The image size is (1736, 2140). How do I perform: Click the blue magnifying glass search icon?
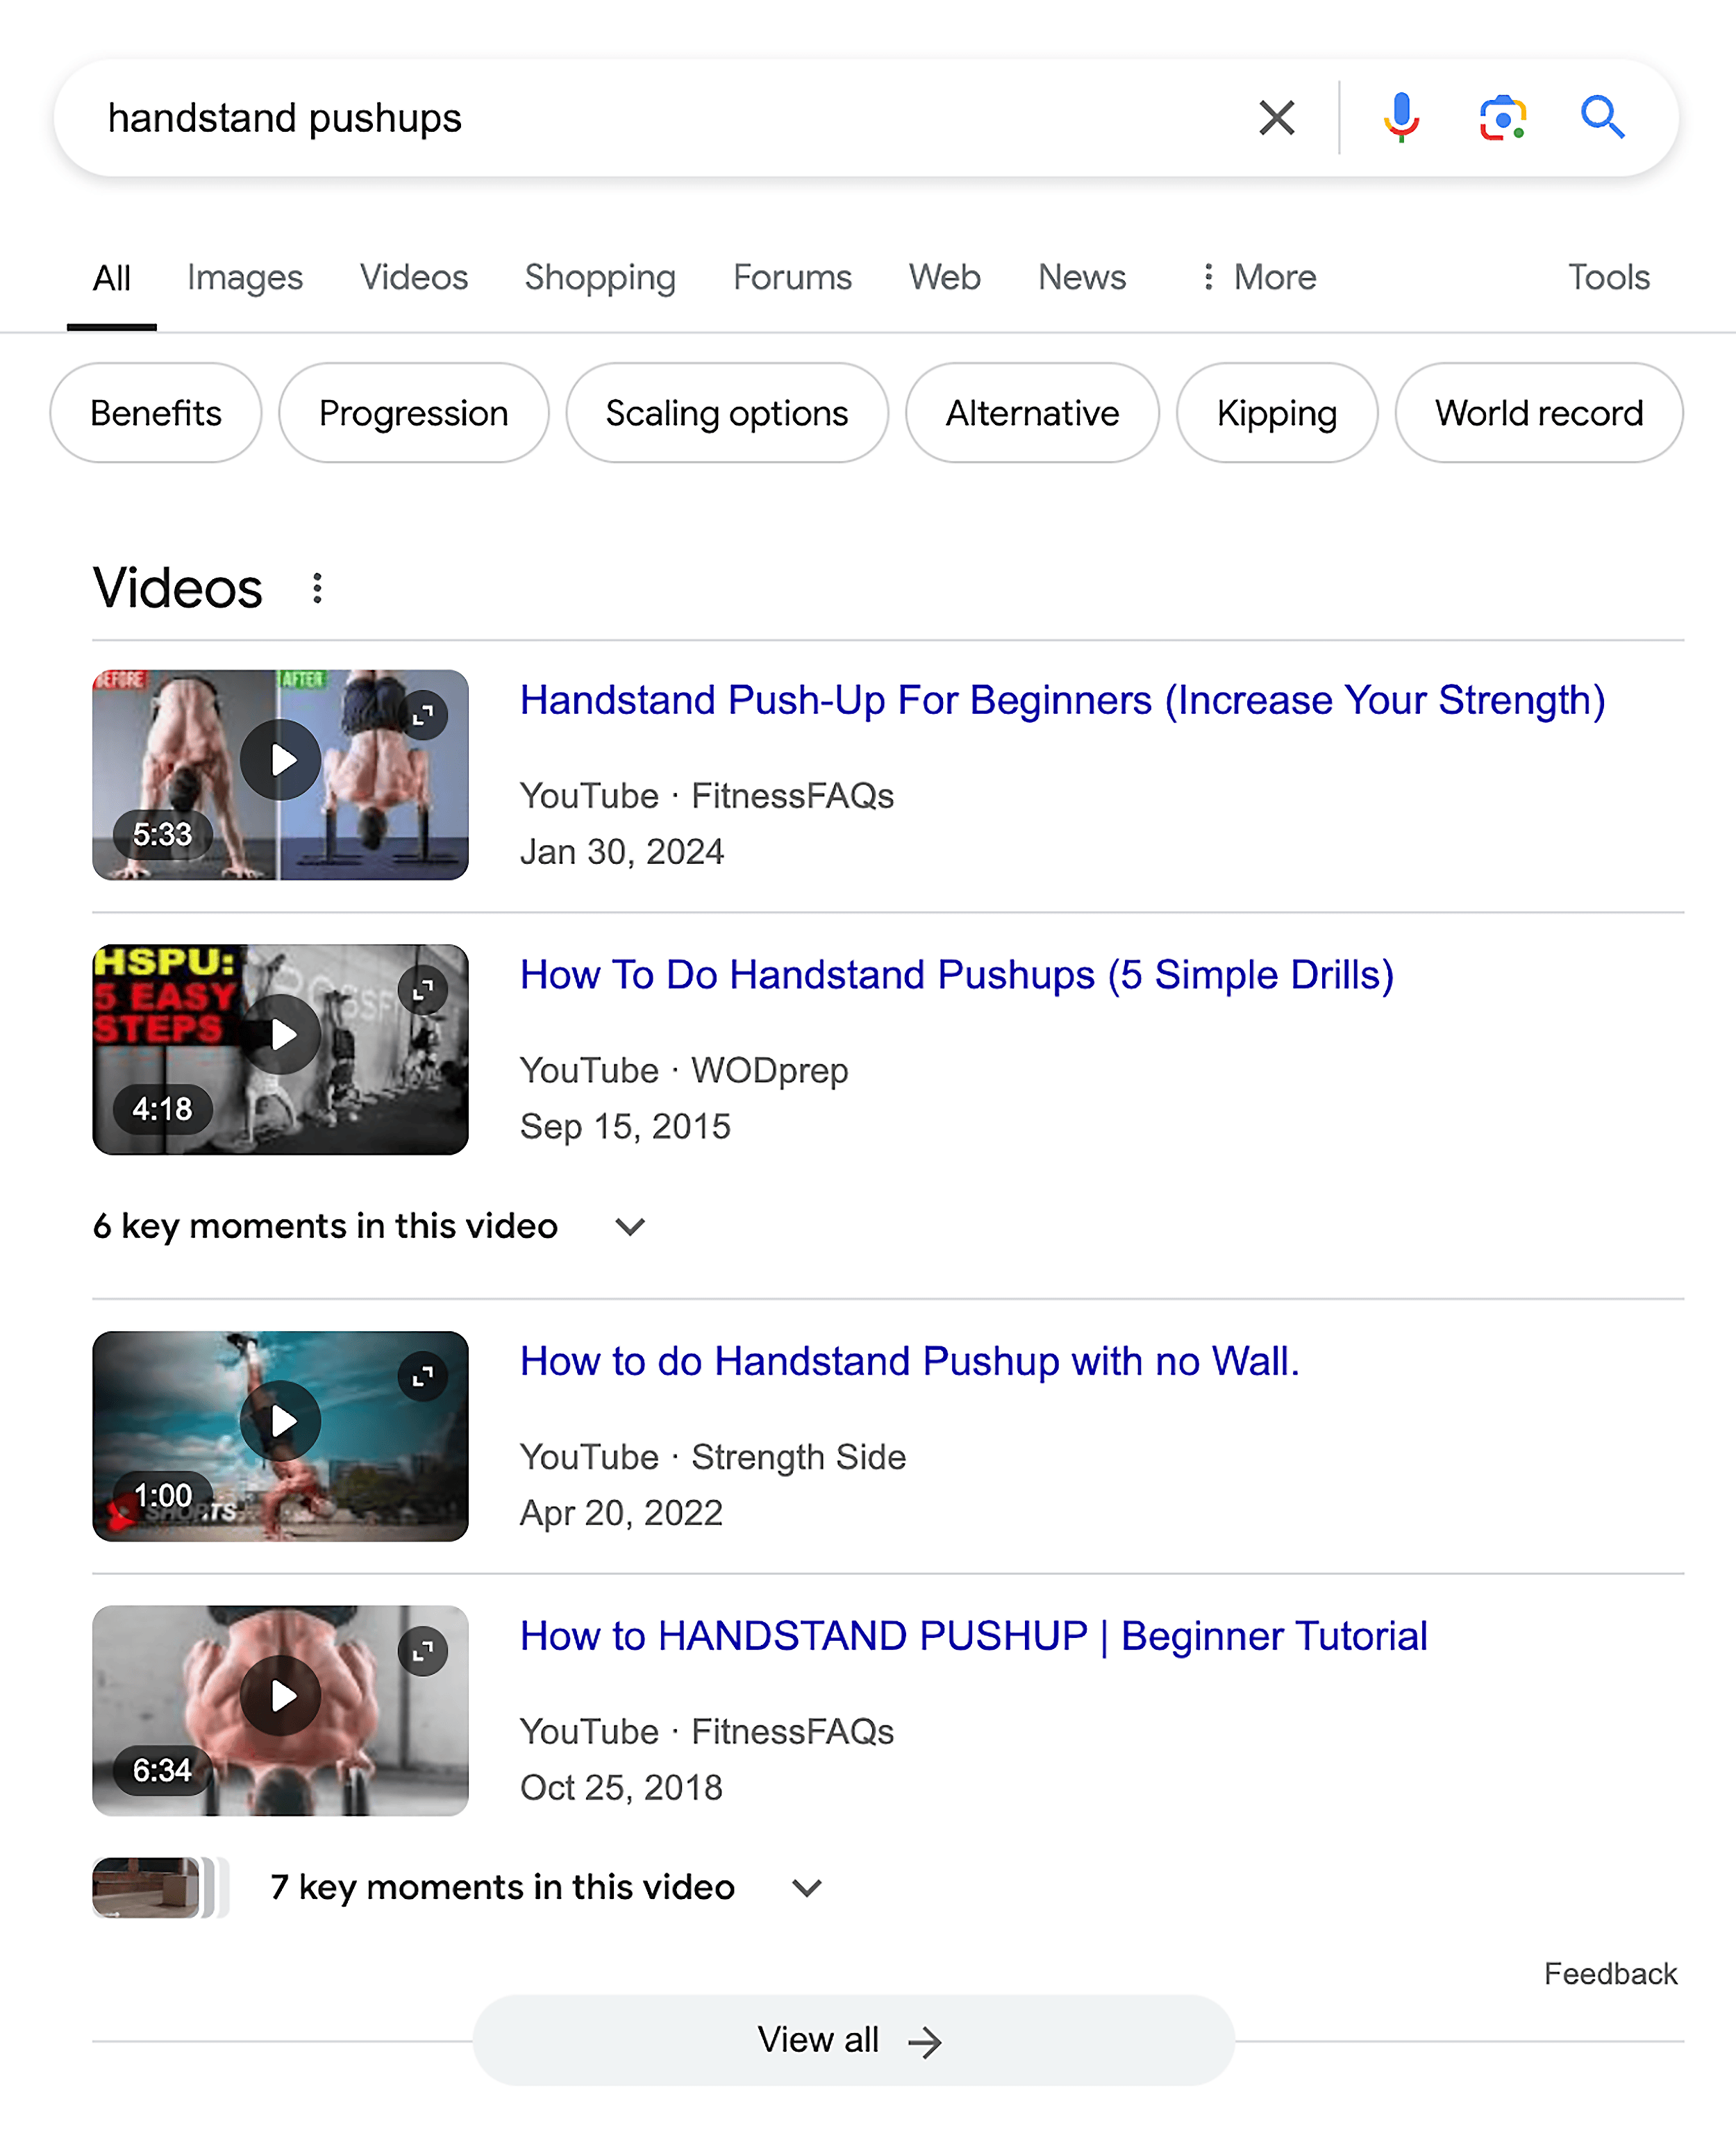click(x=1601, y=118)
